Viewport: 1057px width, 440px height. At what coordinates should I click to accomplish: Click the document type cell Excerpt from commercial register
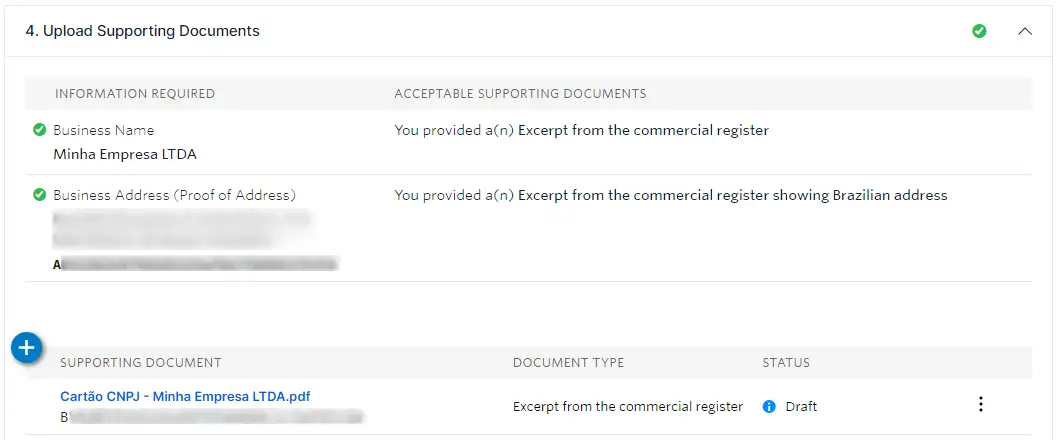(x=627, y=407)
